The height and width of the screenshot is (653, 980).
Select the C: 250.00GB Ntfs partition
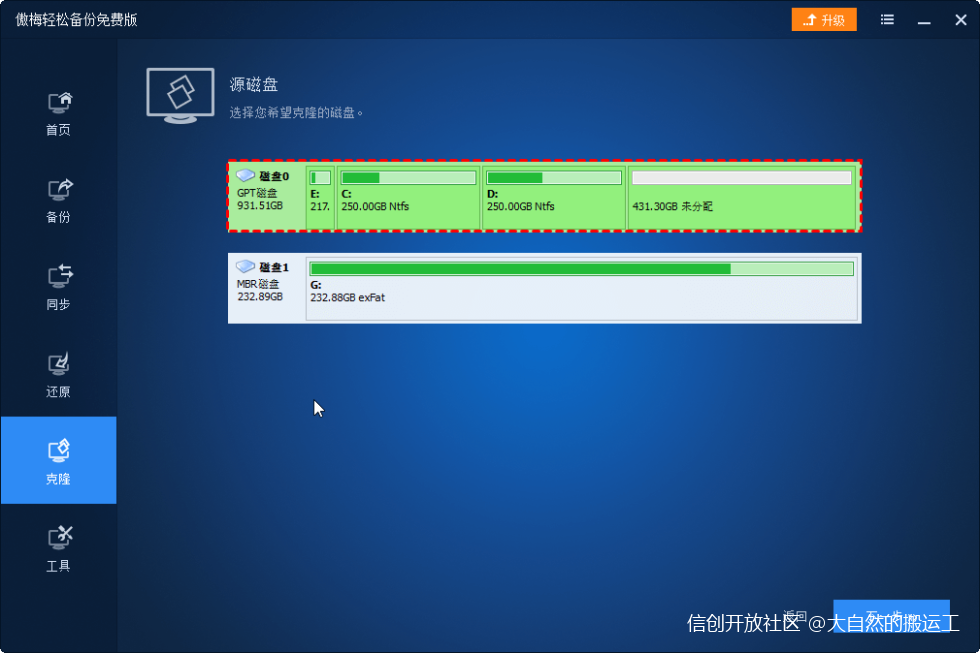[x=408, y=196]
